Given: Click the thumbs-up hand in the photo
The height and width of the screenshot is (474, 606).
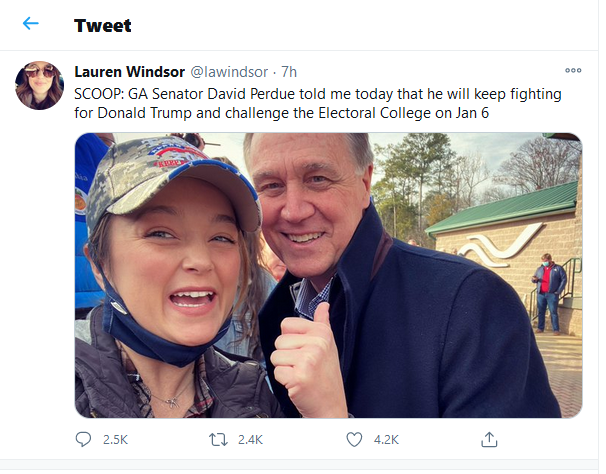Looking at the screenshot, I should click(298, 355).
